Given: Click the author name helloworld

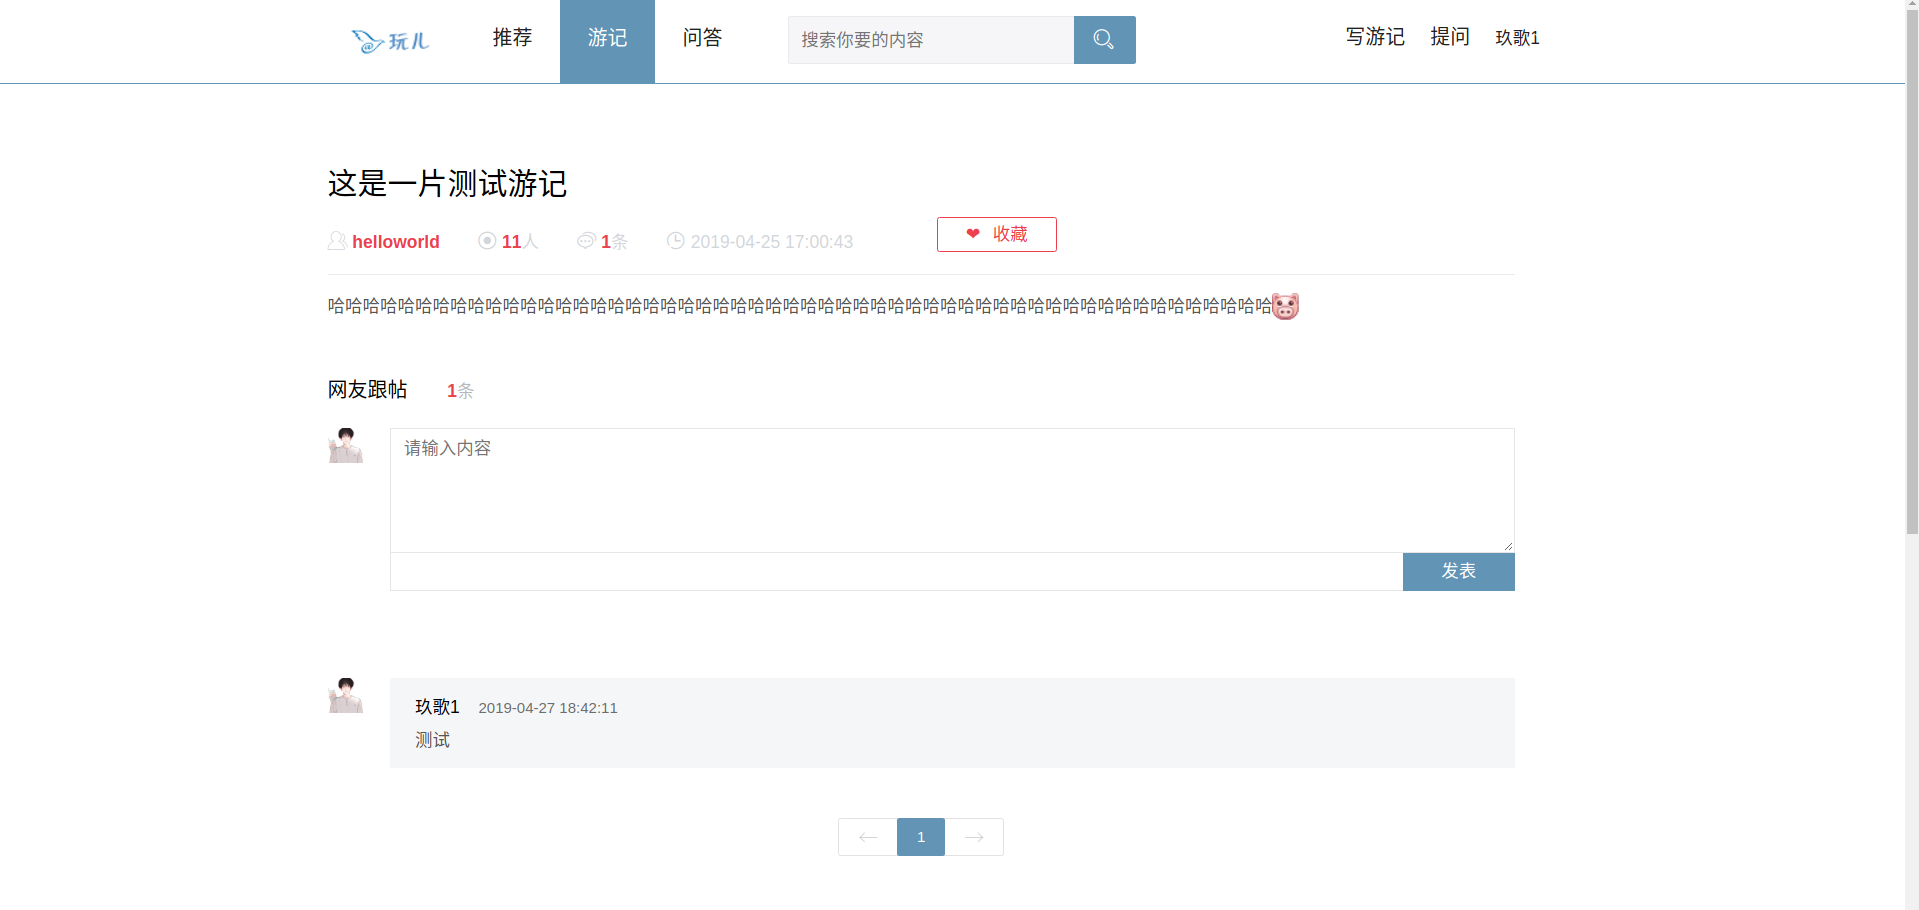Looking at the screenshot, I should tap(396, 242).
